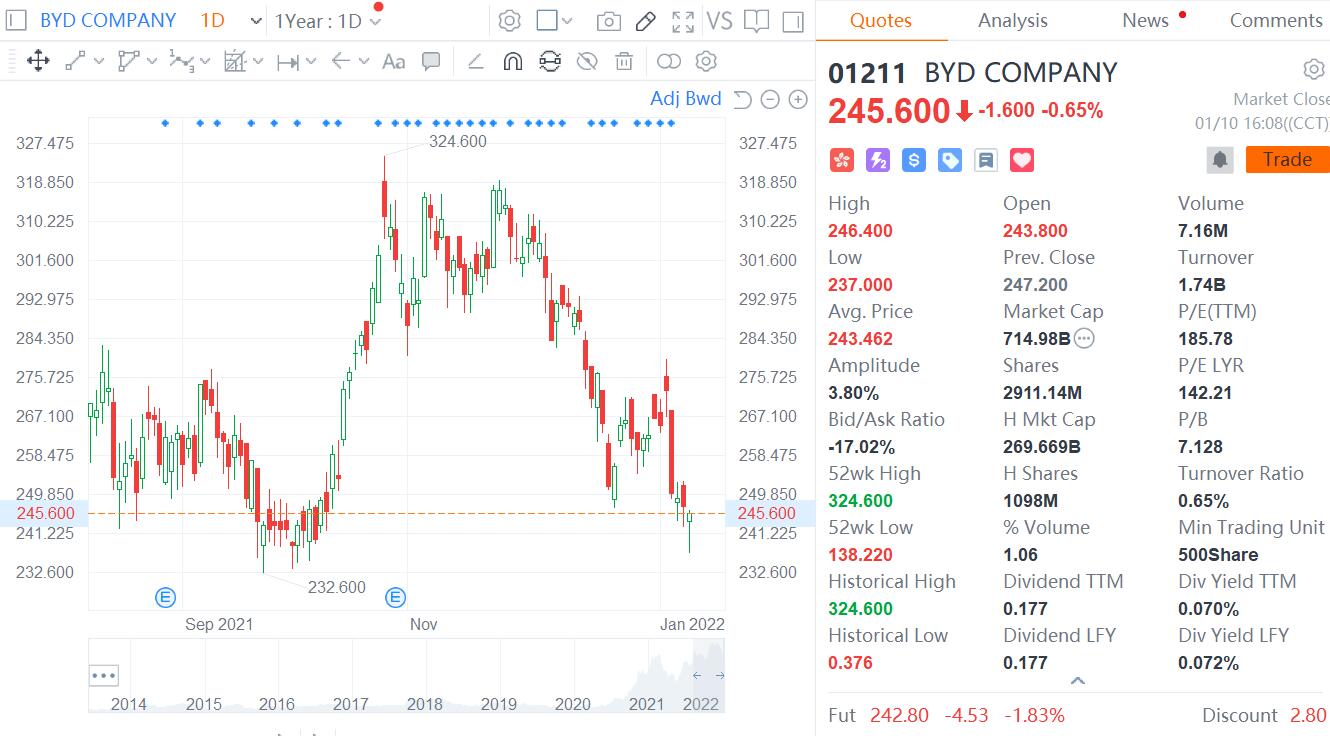
Task: Activate the pencil drawing tool
Action: click(646, 21)
